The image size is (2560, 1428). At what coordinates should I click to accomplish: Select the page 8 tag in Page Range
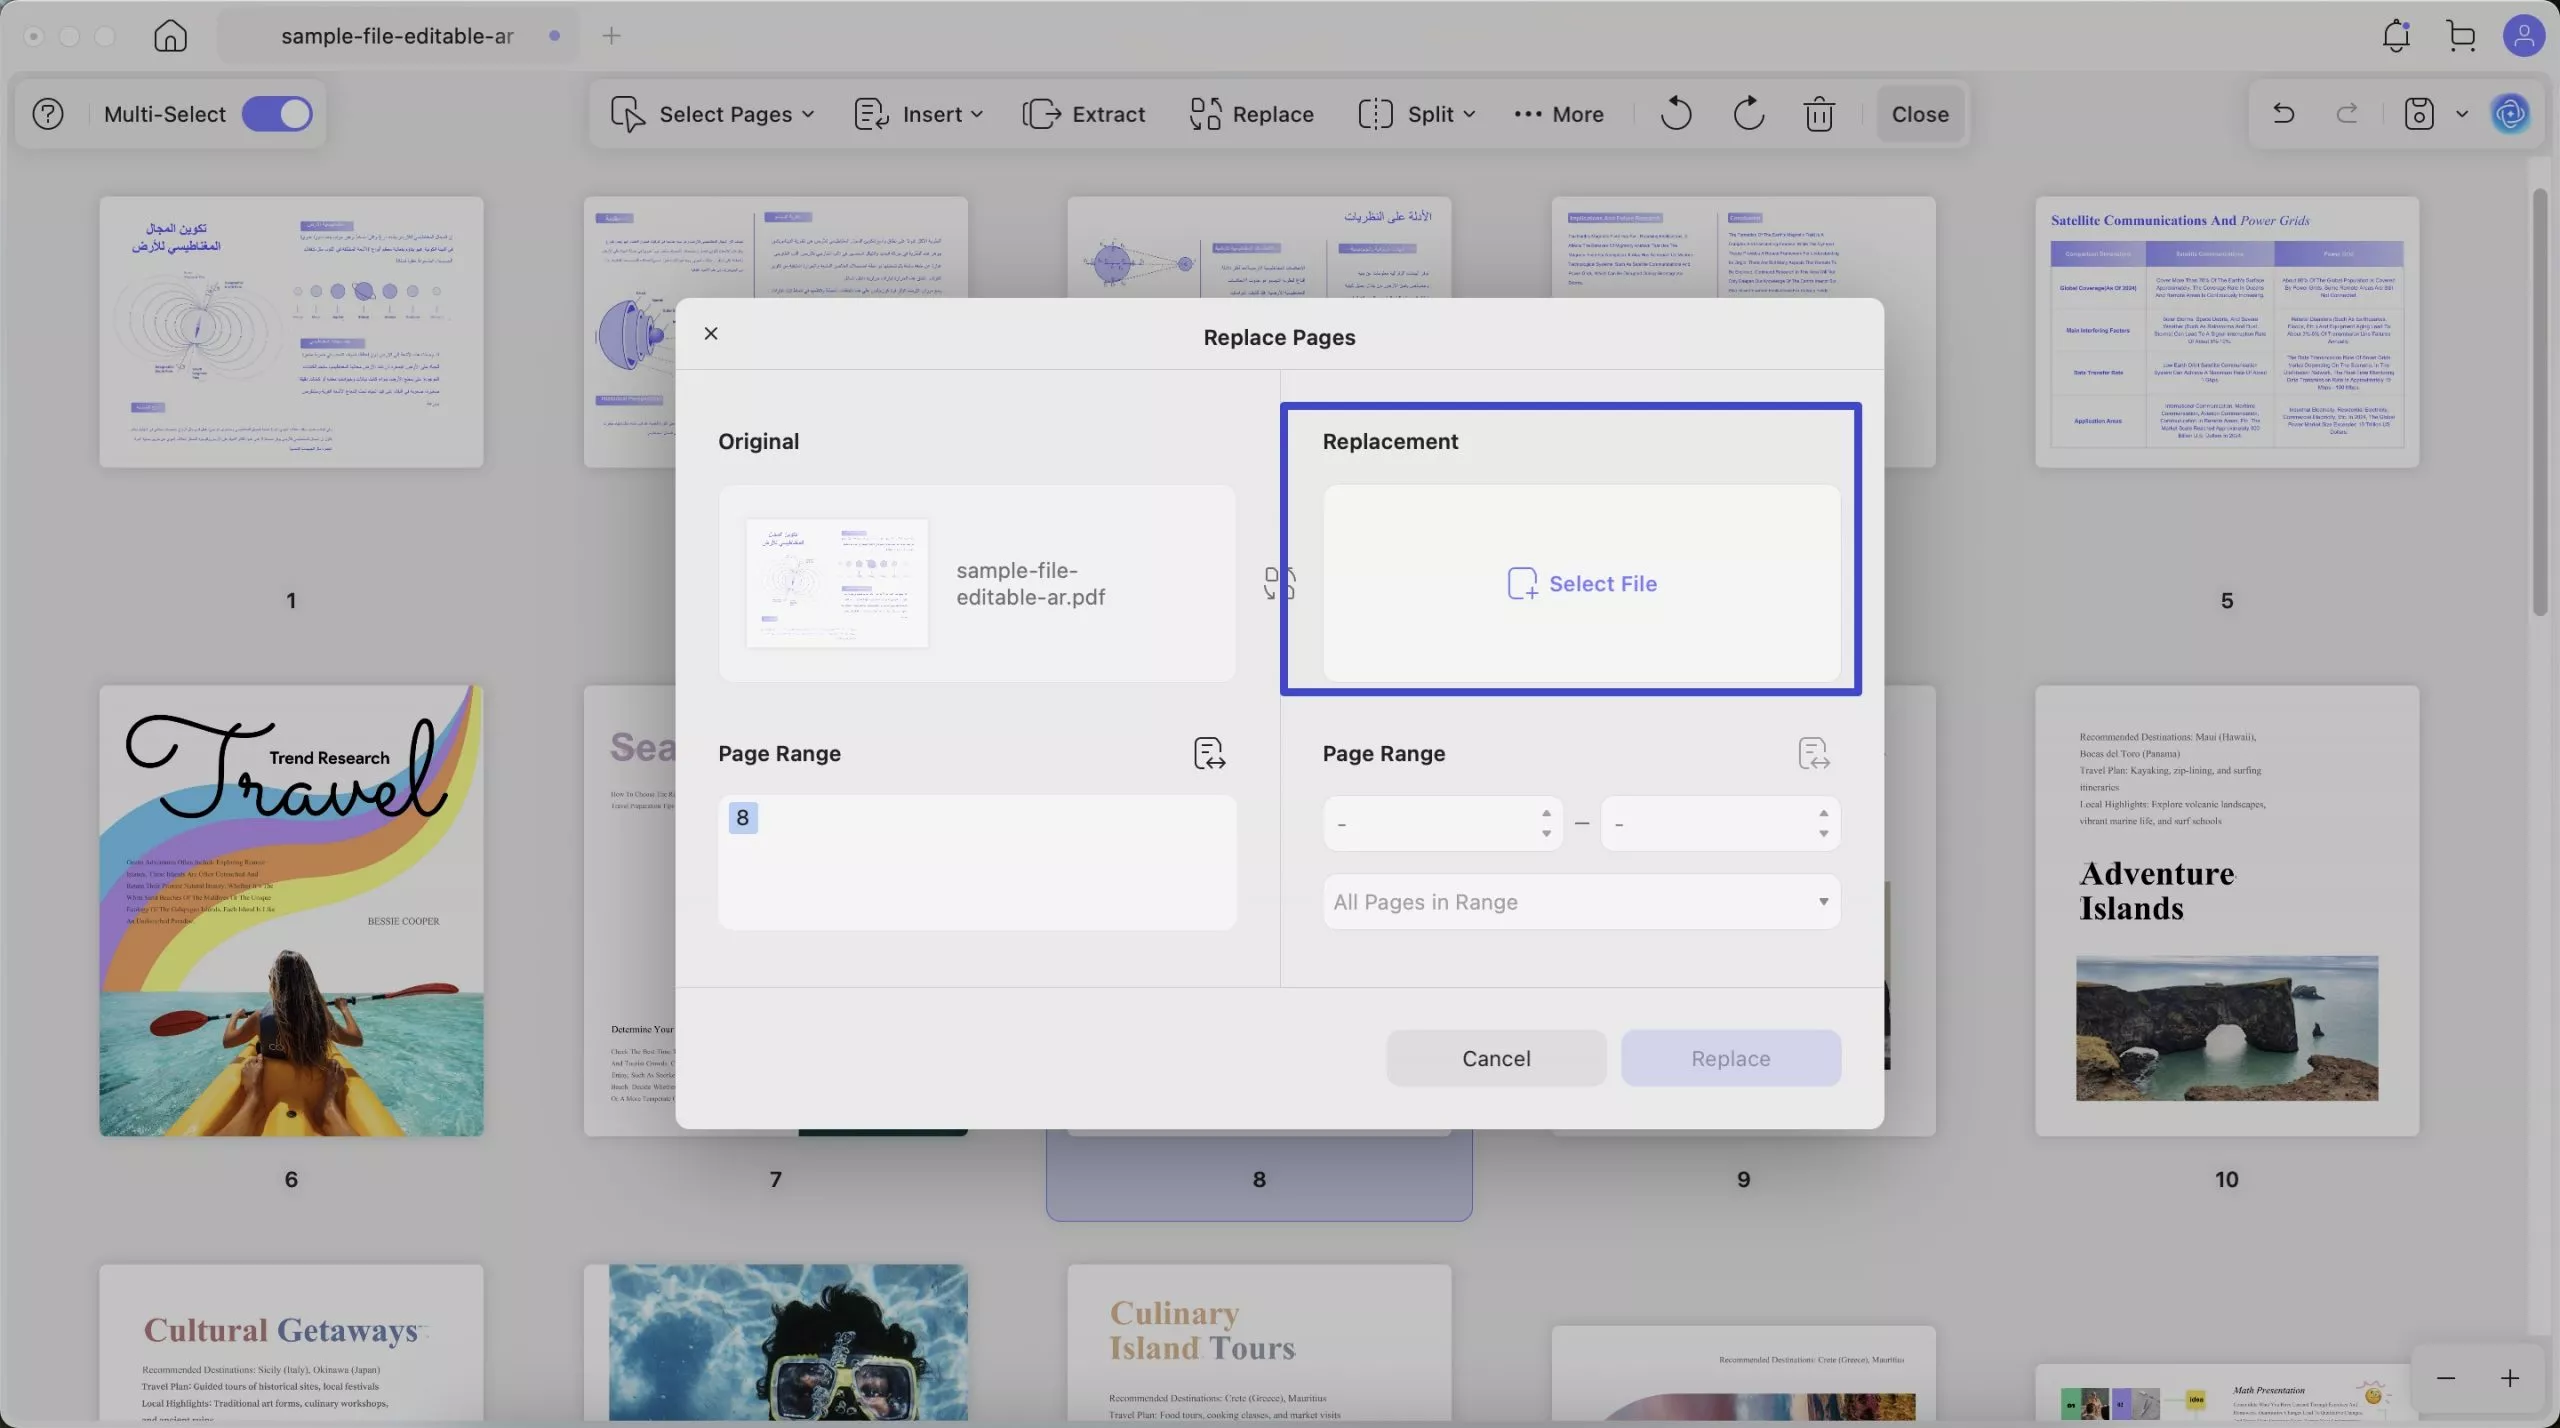pos(742,818)
